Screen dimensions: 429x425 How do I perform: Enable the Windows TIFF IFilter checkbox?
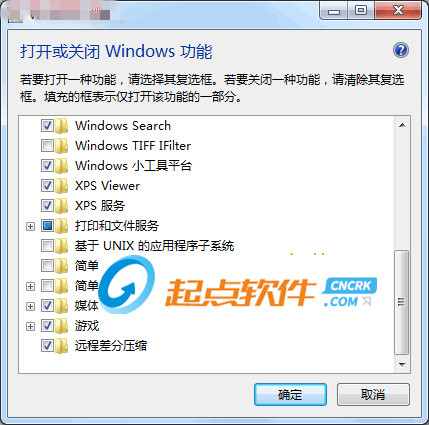tap(47, 146)
